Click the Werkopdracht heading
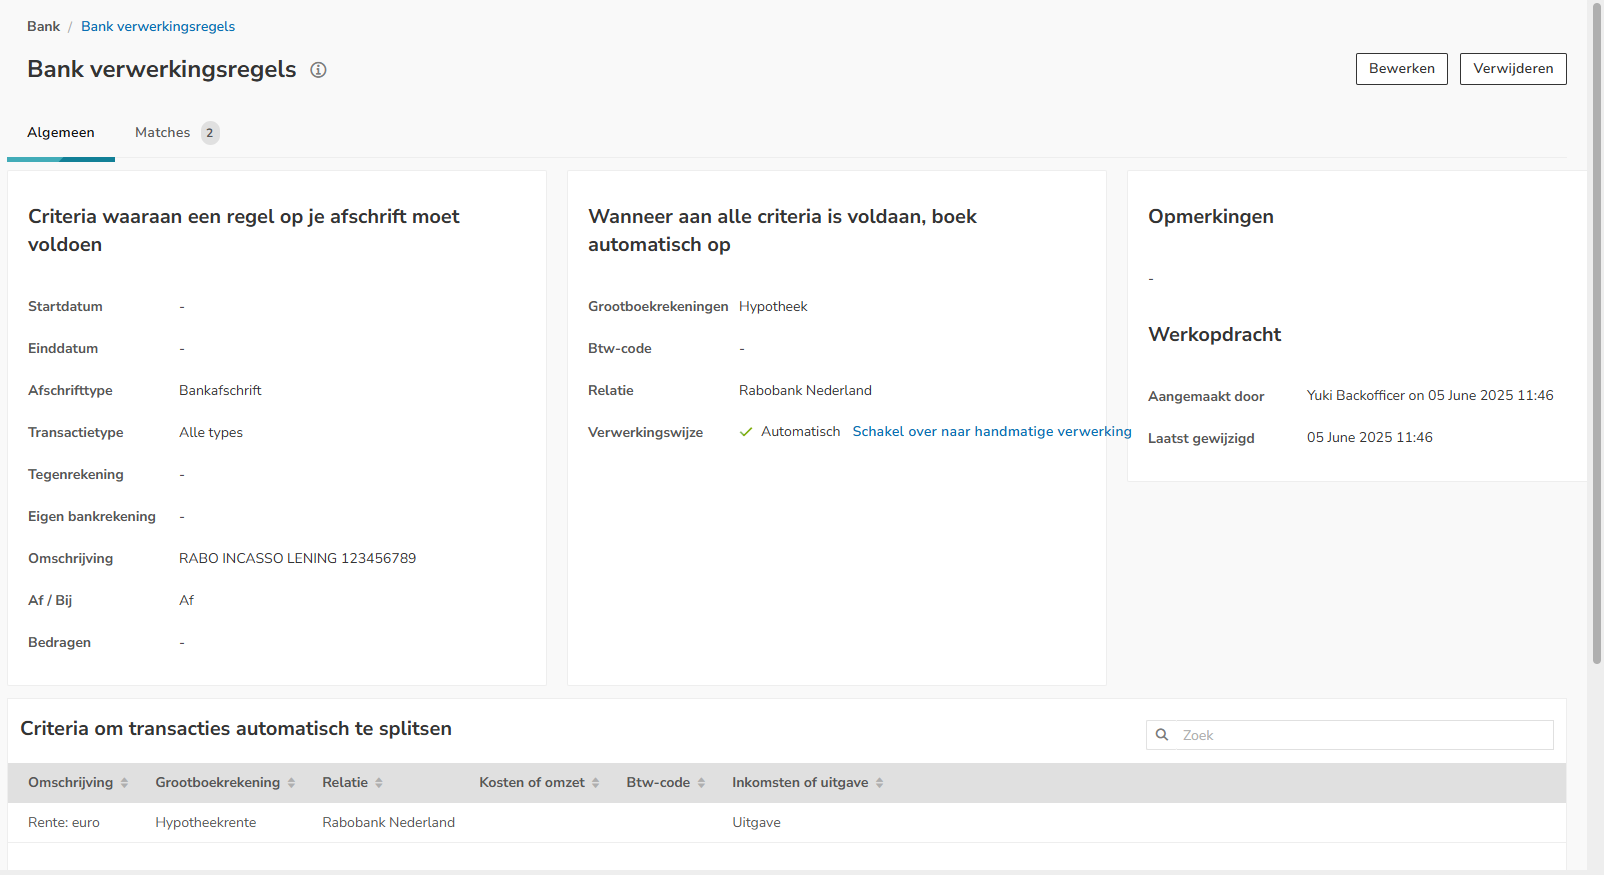 pos(1214,335)
